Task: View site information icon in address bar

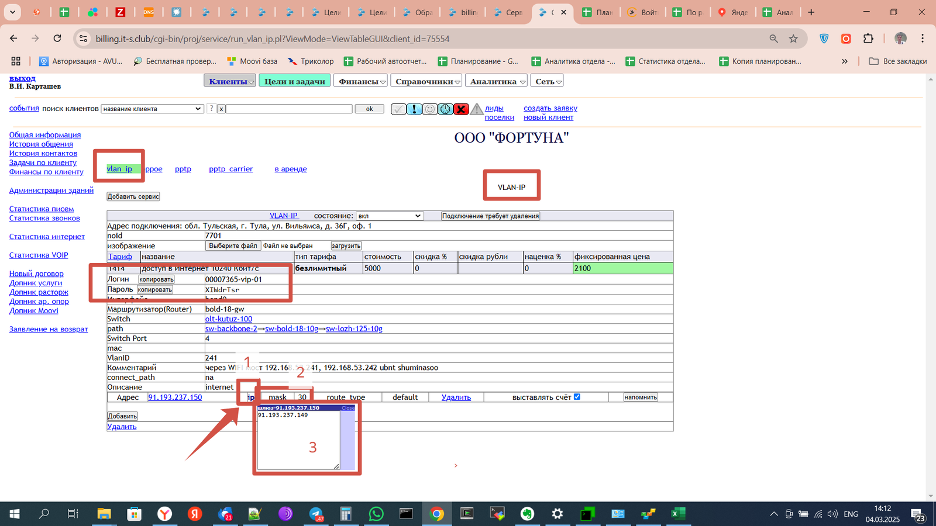Action: coord(84,38)
